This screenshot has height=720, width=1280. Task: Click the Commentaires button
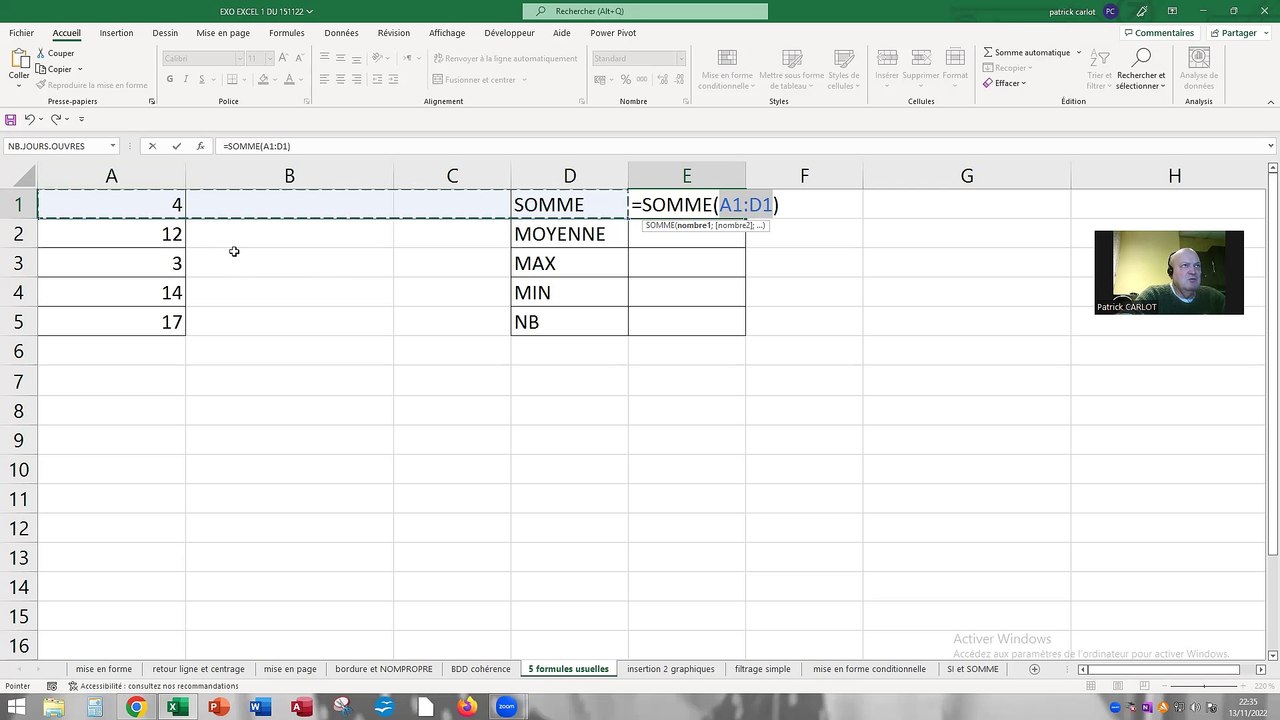pos(1158,33)
